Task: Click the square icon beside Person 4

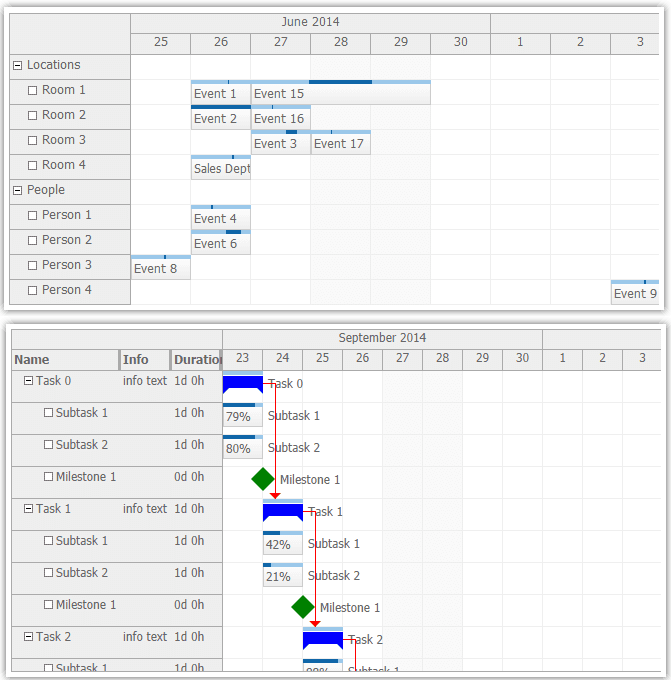Action: [x=33, y=290]
